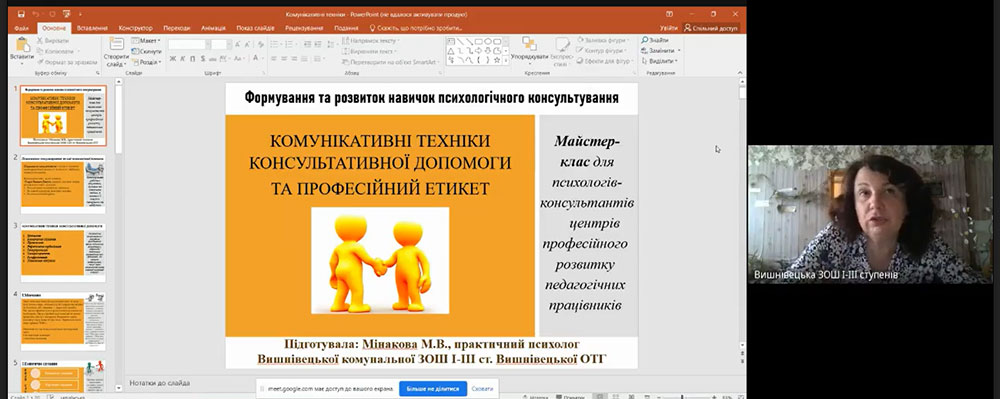Switch to the Анімація tab

(x=213, y=28)
